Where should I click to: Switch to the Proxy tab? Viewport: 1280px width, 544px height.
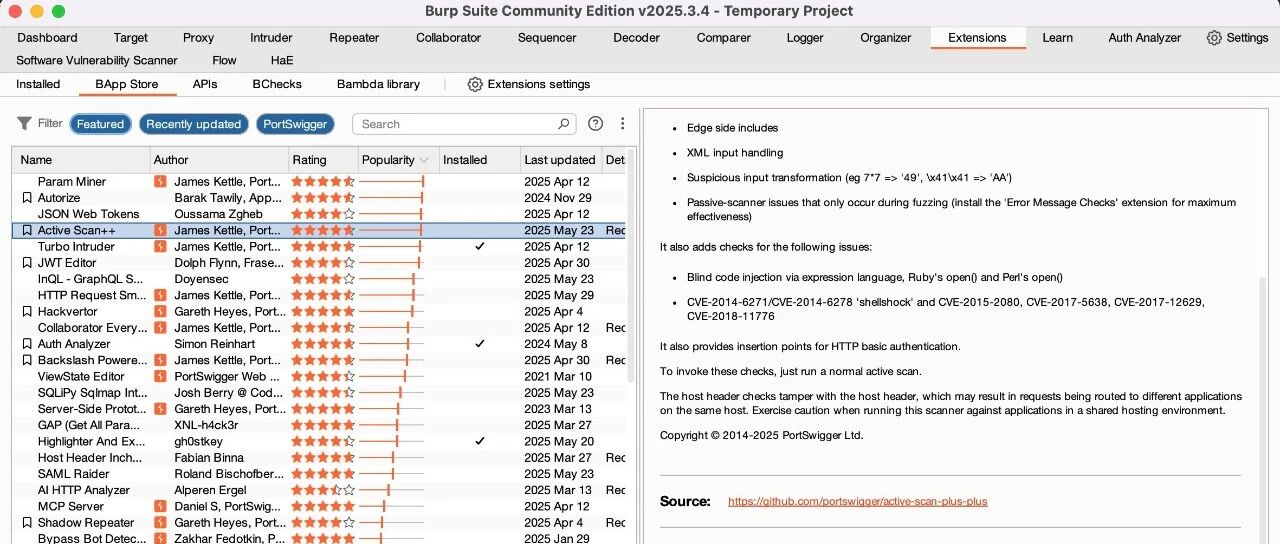[198, 37]
